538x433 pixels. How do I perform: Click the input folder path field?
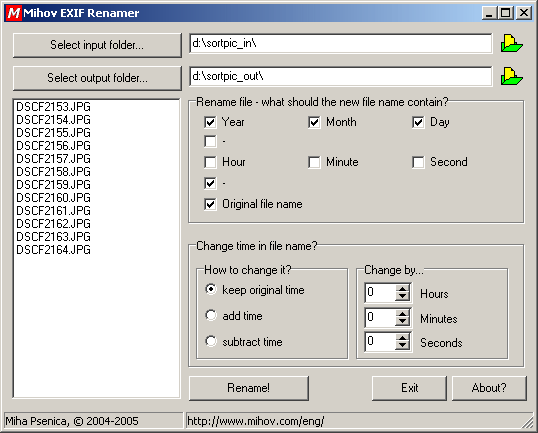coord(340,43)
